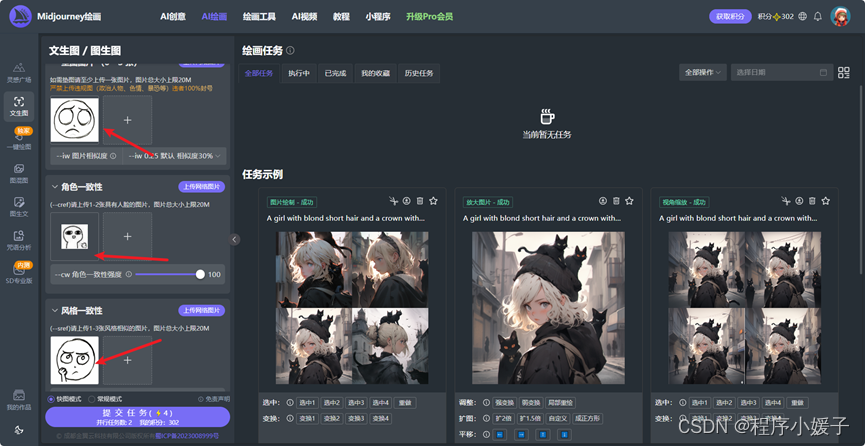
Task: Open the 绘画工具 top menu
Action: pyautogui.click(x=259, y=17)
